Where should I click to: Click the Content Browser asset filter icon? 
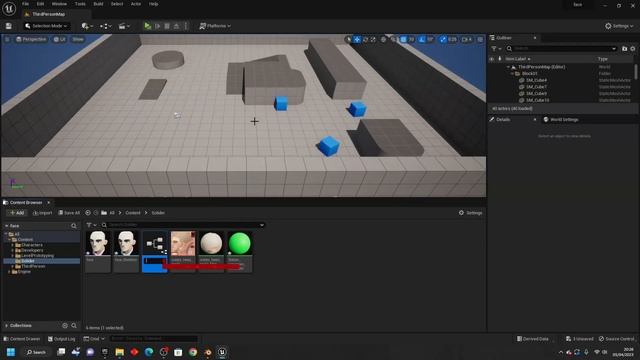coord(91,225)
